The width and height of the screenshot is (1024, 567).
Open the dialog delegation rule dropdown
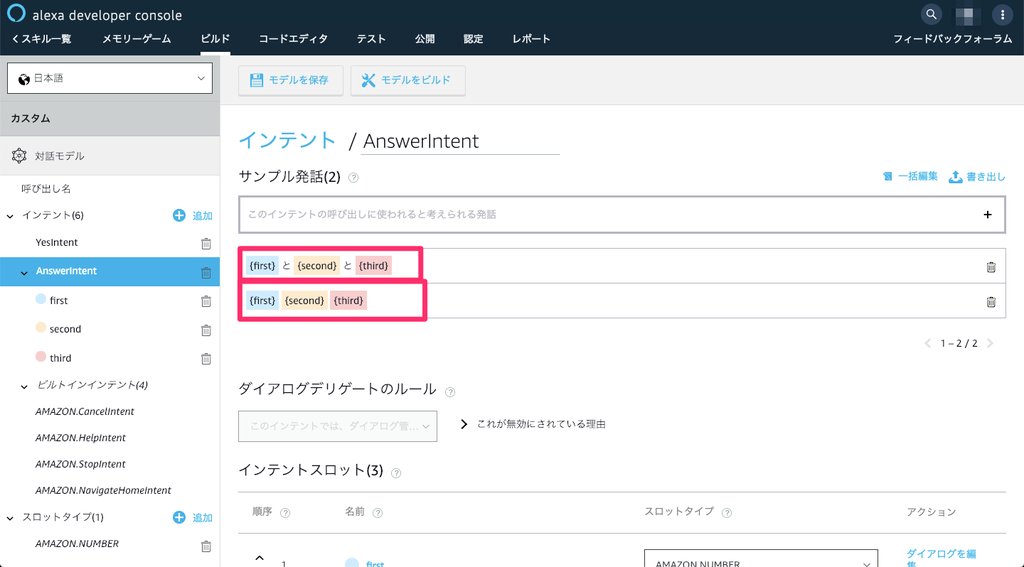[x=338, y=426]
